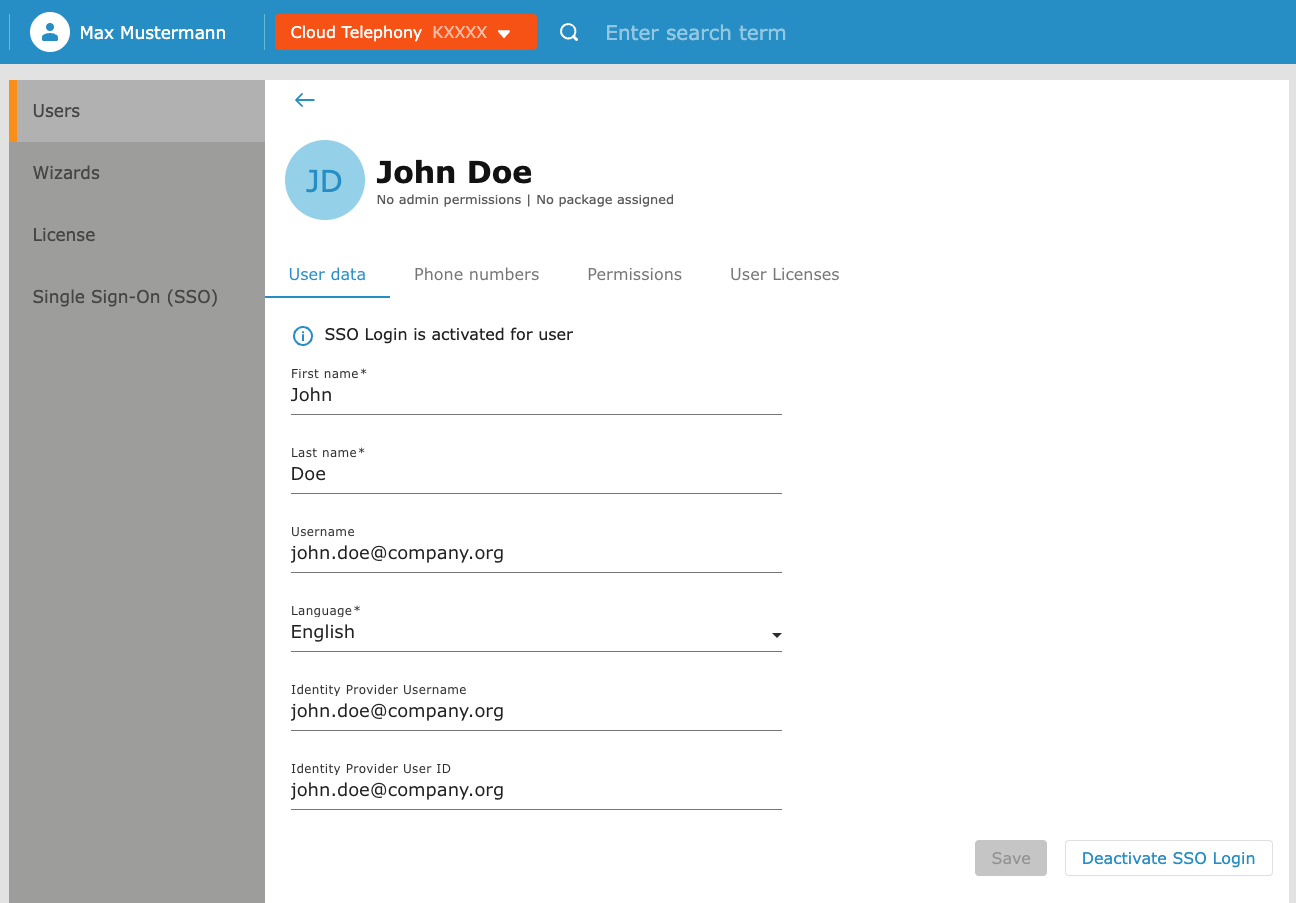Image resolution: width=1296 pixels, height=903 pixels.
Task: Switch to the Phone numbers tab
Action: 476,275
